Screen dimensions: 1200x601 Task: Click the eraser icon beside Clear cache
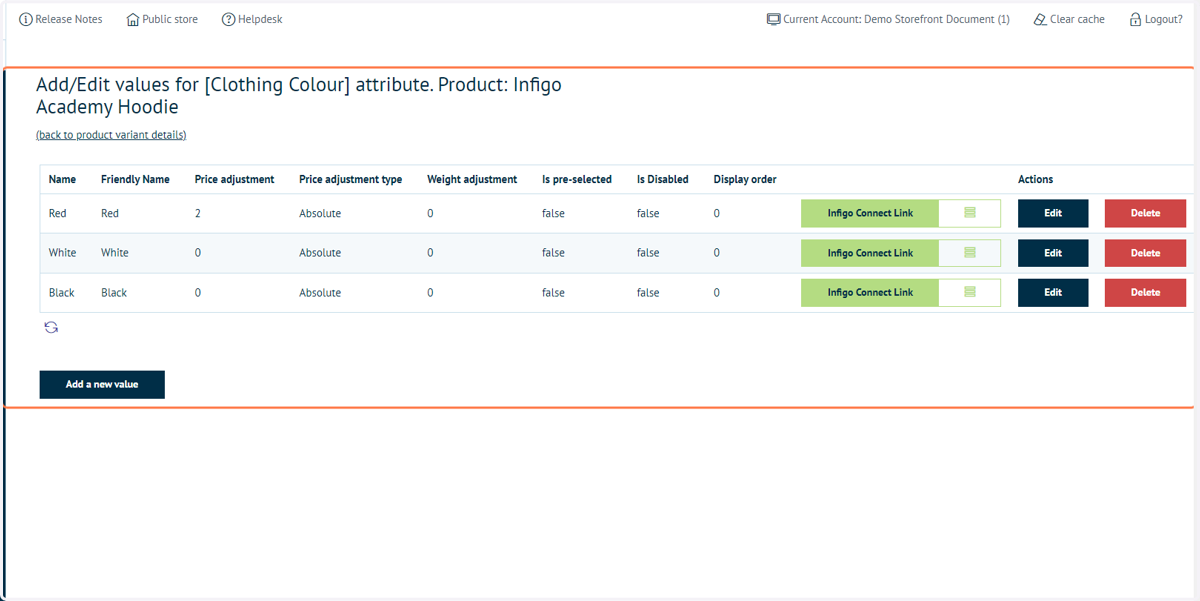[1040, 19]
